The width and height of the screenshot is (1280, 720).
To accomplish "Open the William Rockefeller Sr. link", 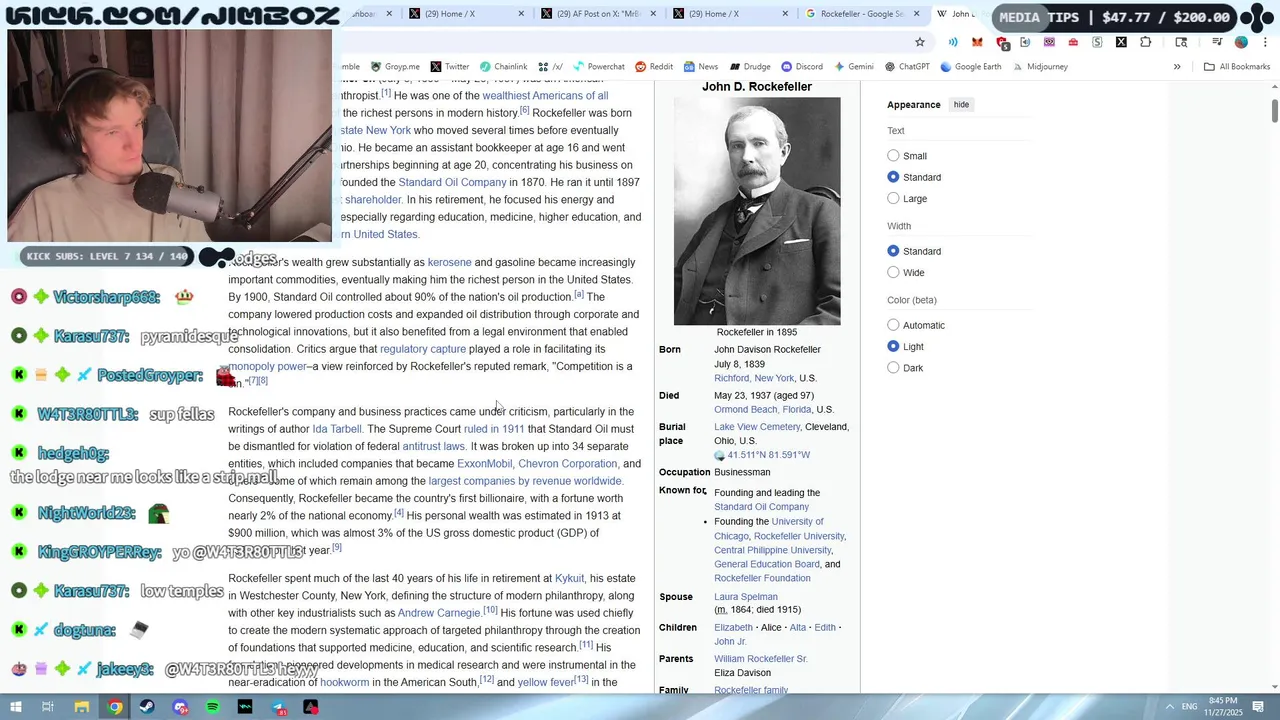I will tap(760, 659).
